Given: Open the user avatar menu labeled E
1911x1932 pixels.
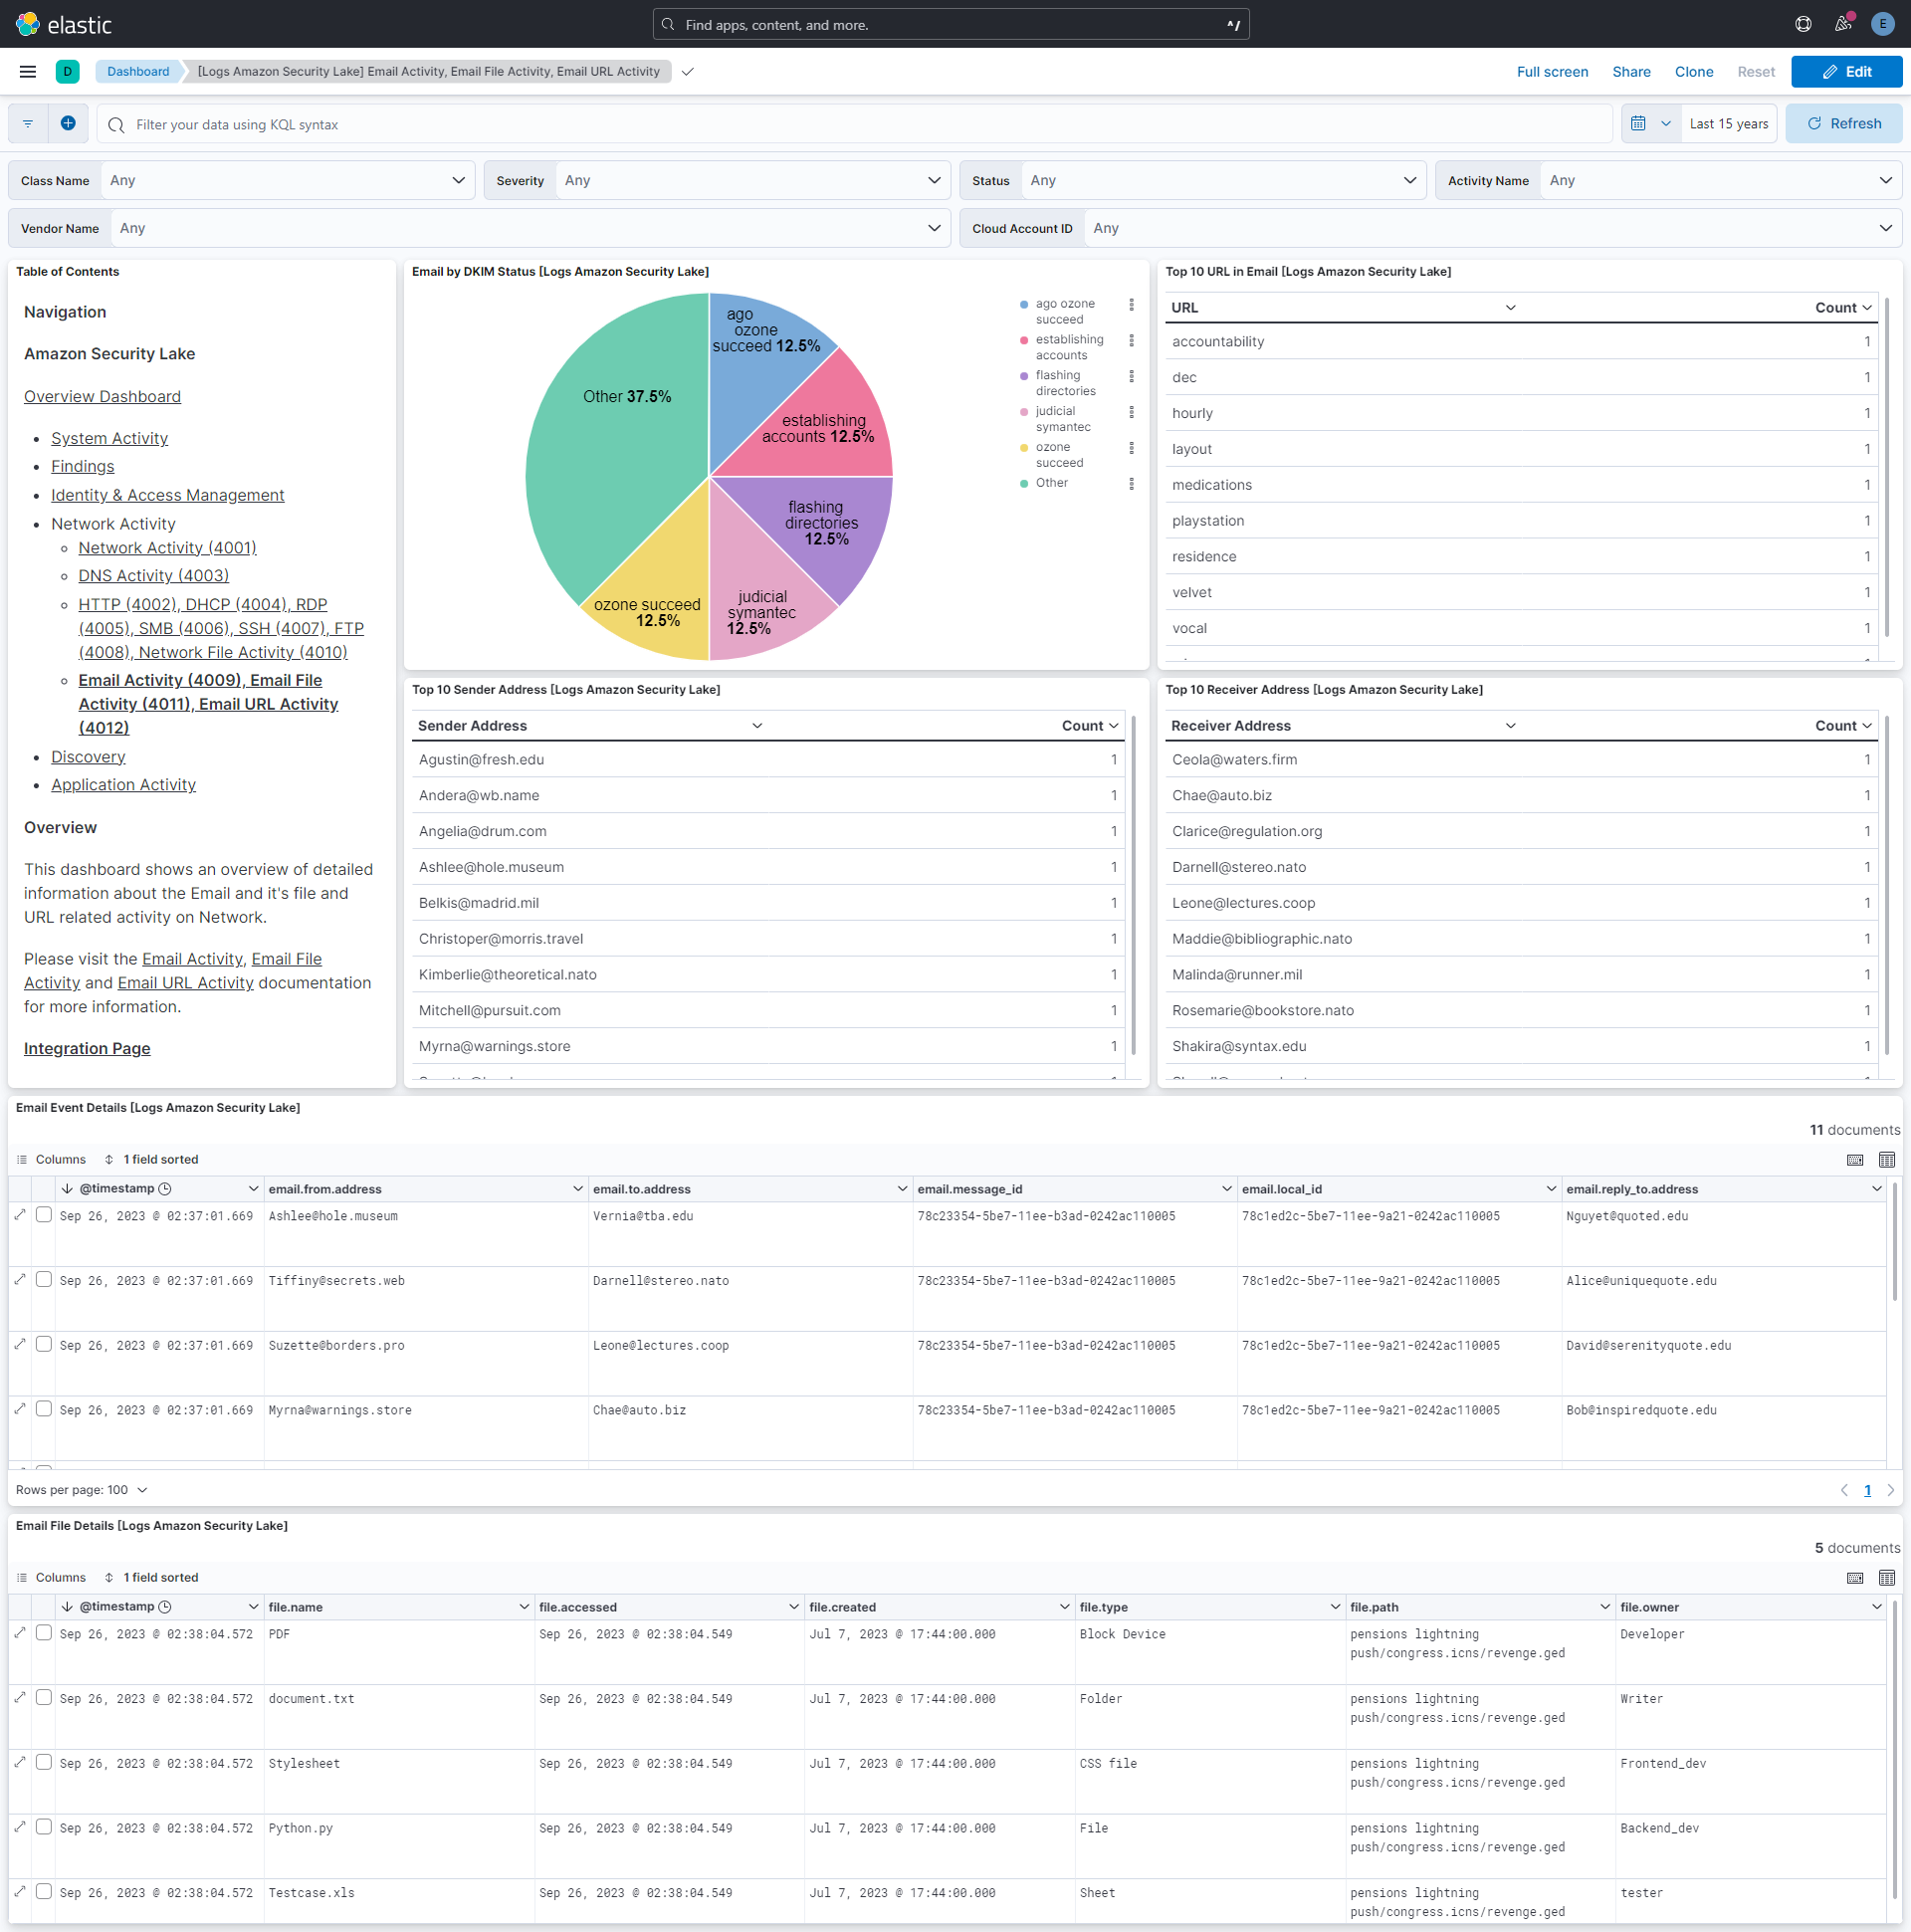Looking at the screenshot, I should [x=1884, y=24].
